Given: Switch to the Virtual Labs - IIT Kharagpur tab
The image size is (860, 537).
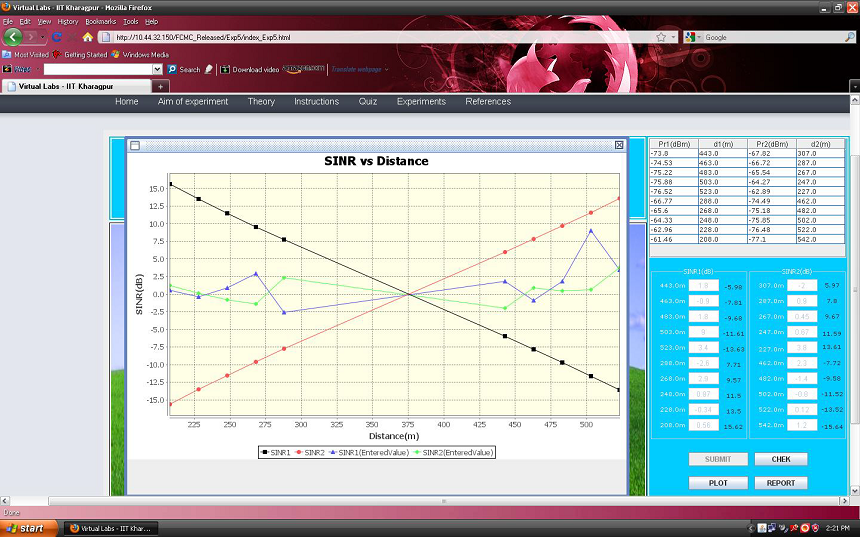Looking at the screenshot, I should 74,87.
